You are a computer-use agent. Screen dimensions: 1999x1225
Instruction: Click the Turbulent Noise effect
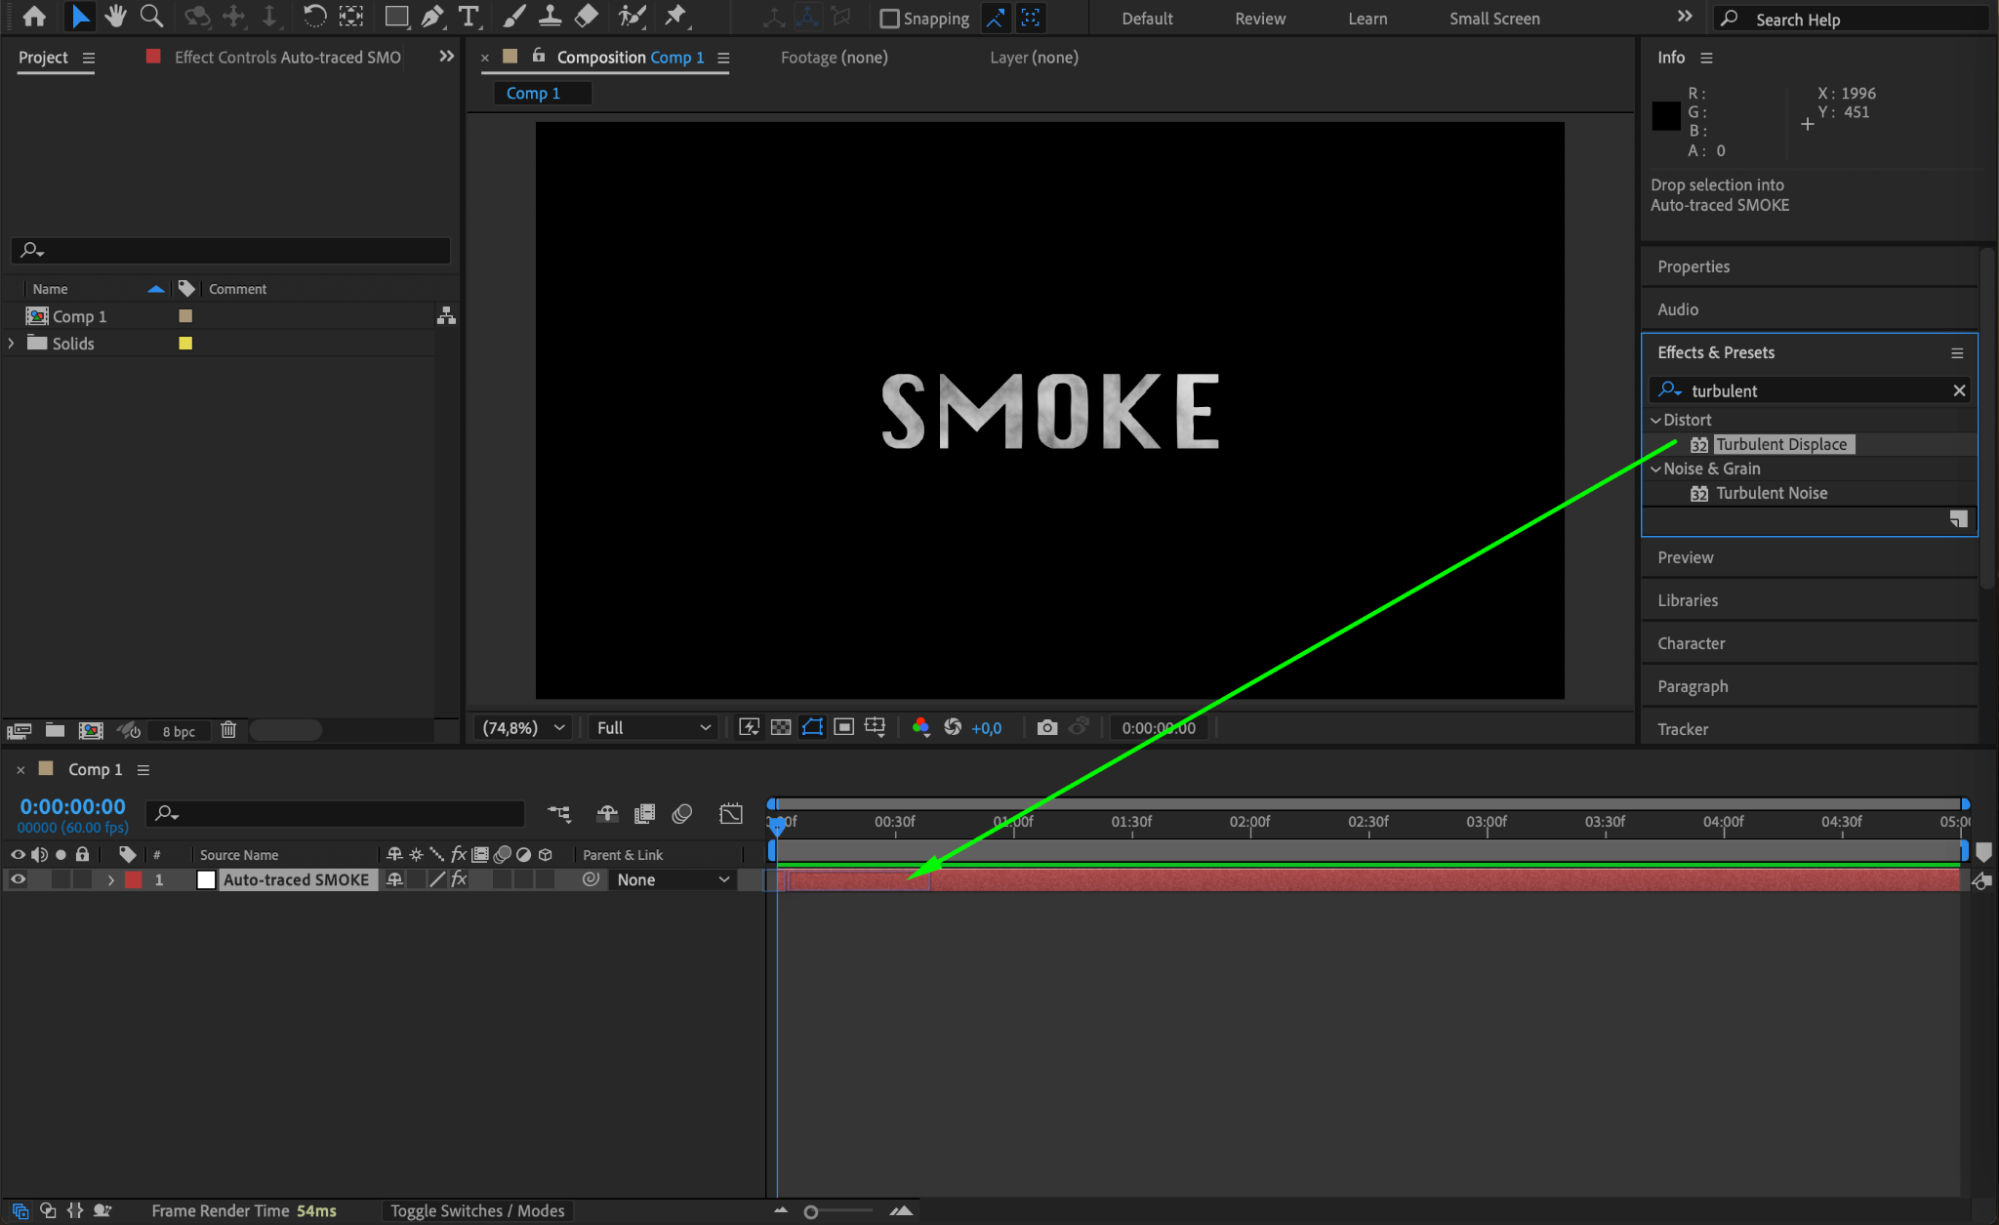tap(1770, 493)
